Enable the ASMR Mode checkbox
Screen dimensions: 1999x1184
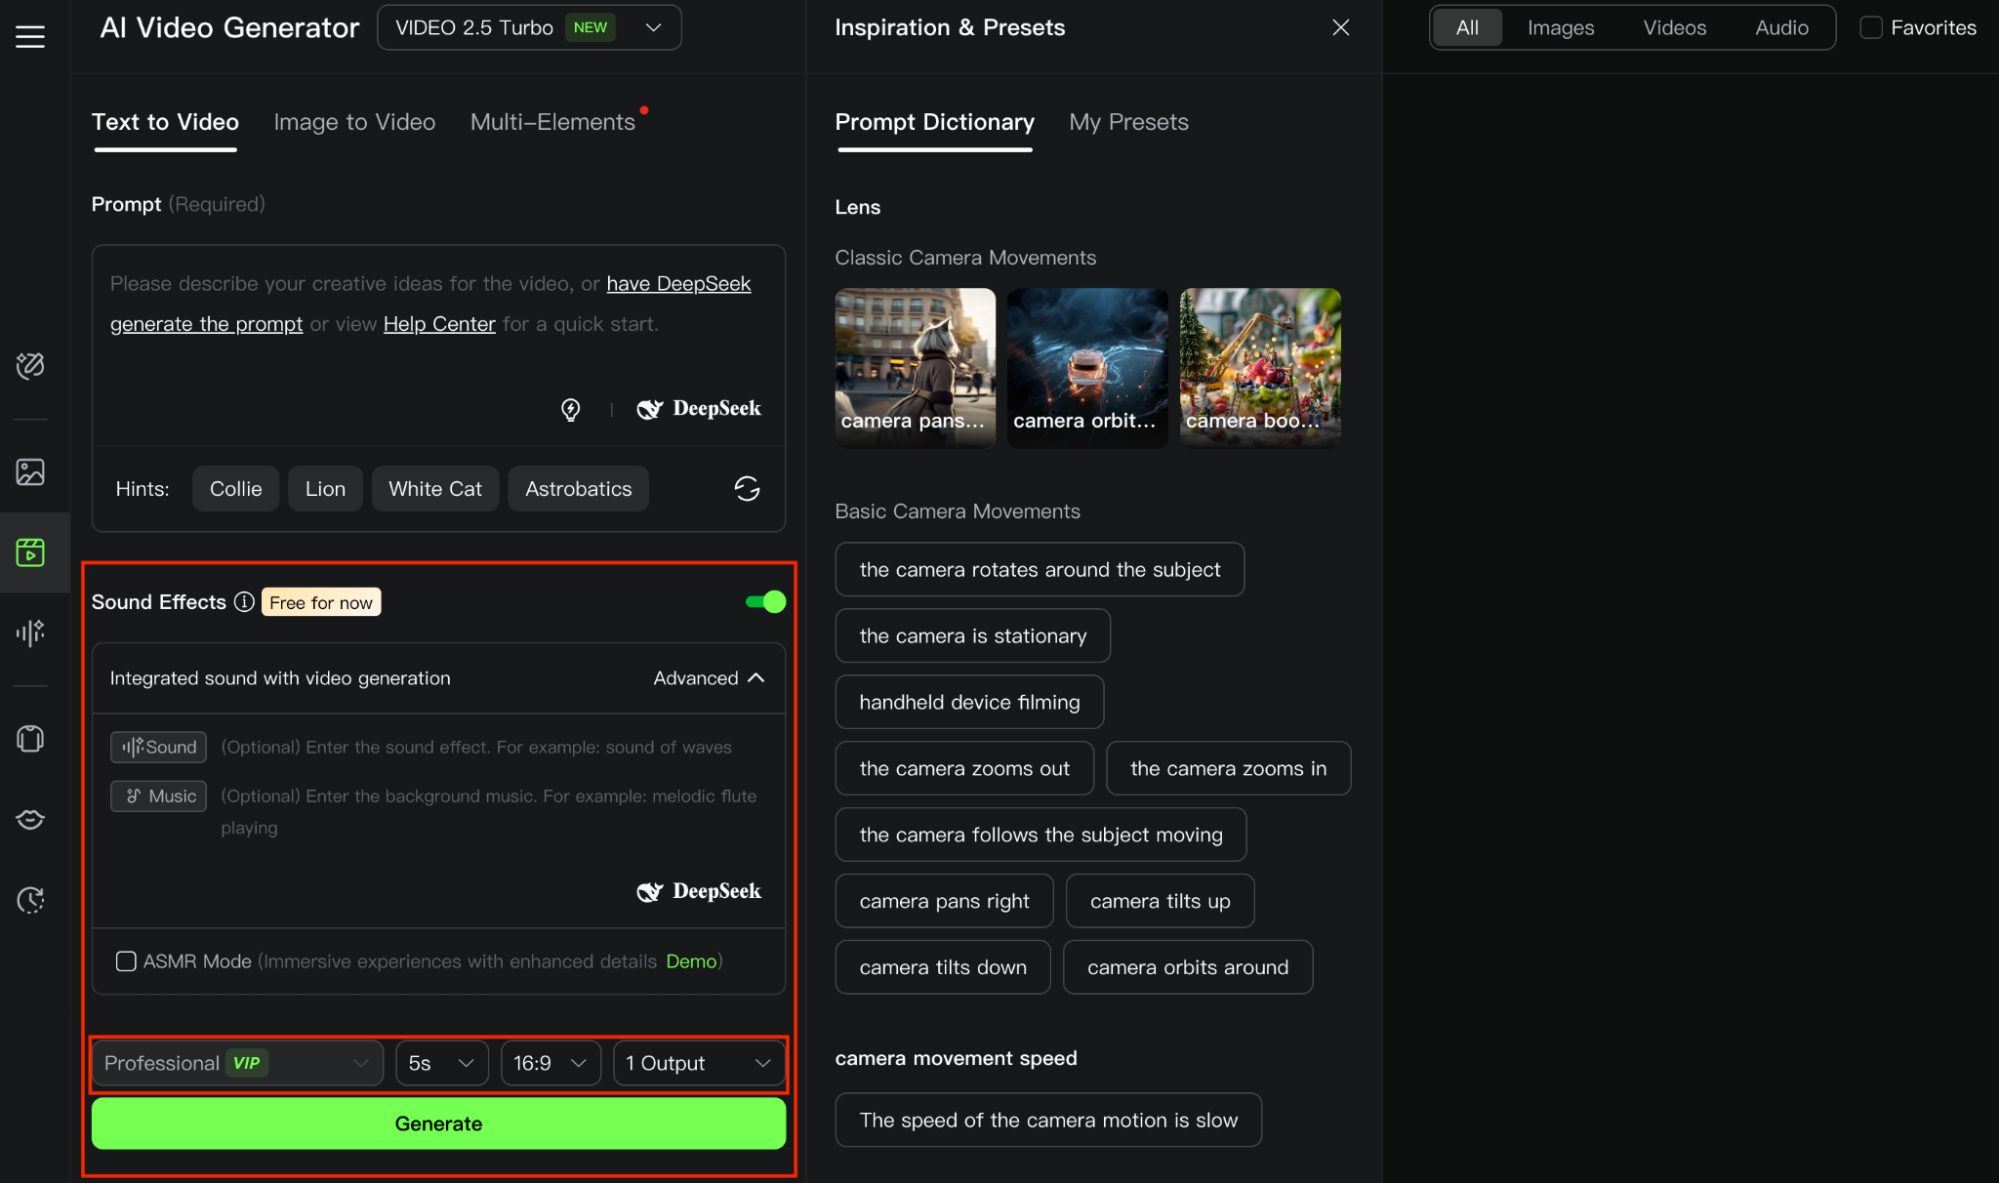coord(126,961)
